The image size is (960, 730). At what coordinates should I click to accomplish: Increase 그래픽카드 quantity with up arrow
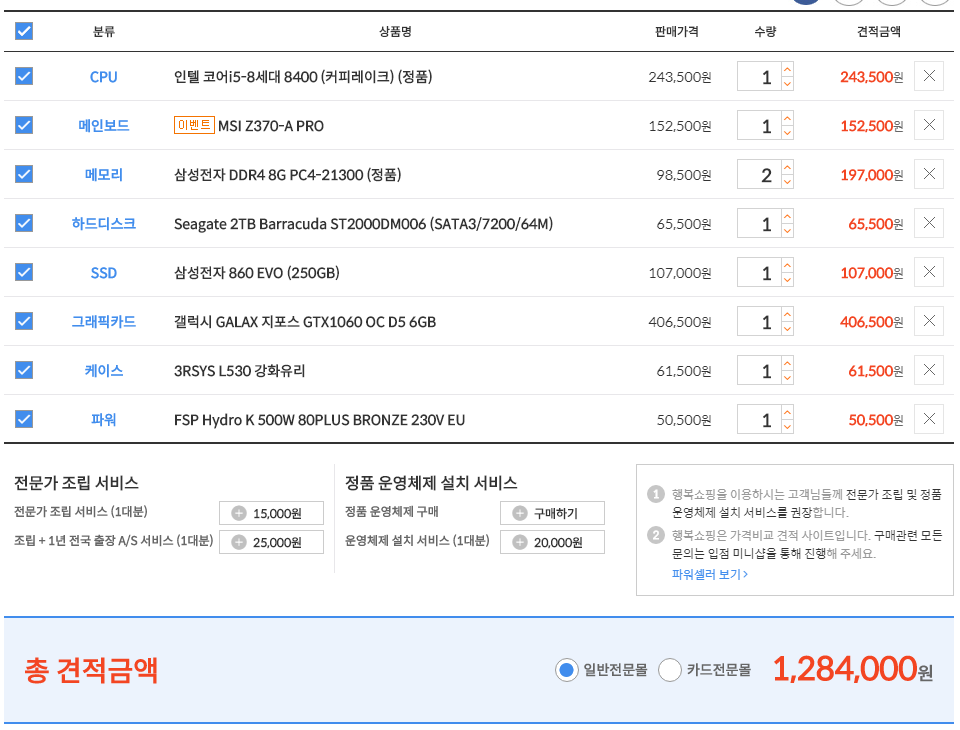pyautogui.click(x=787, y=314)
